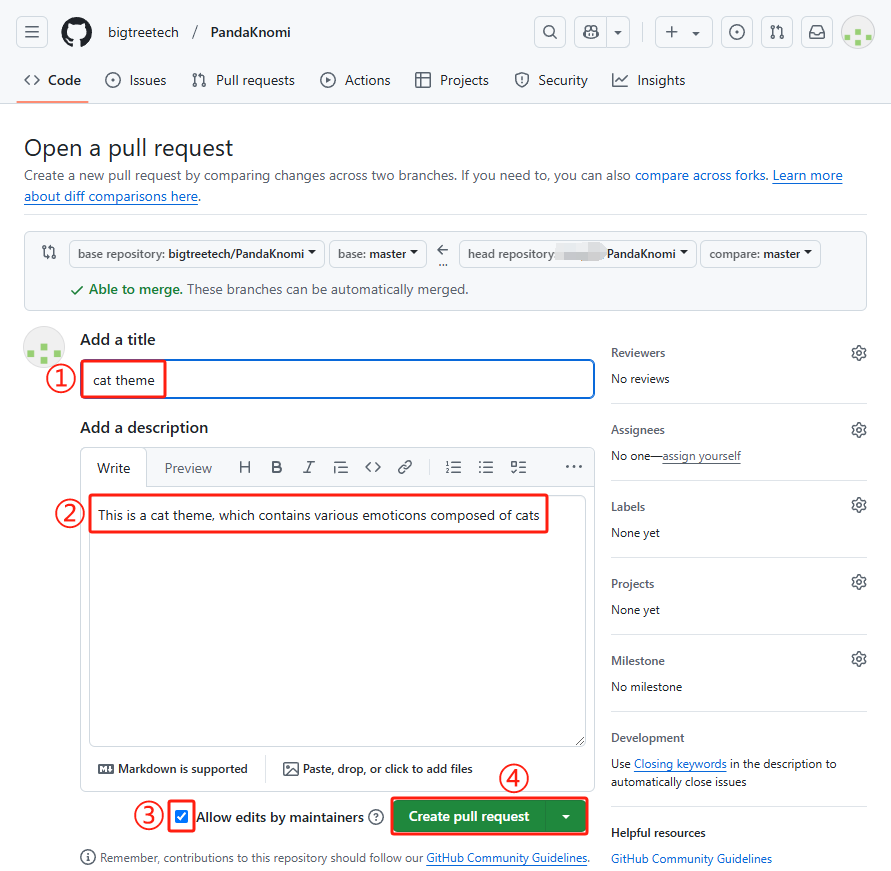Open notifications inbox icon
Image resolution: width=891 pixels, height=871 pixels.
817,32
